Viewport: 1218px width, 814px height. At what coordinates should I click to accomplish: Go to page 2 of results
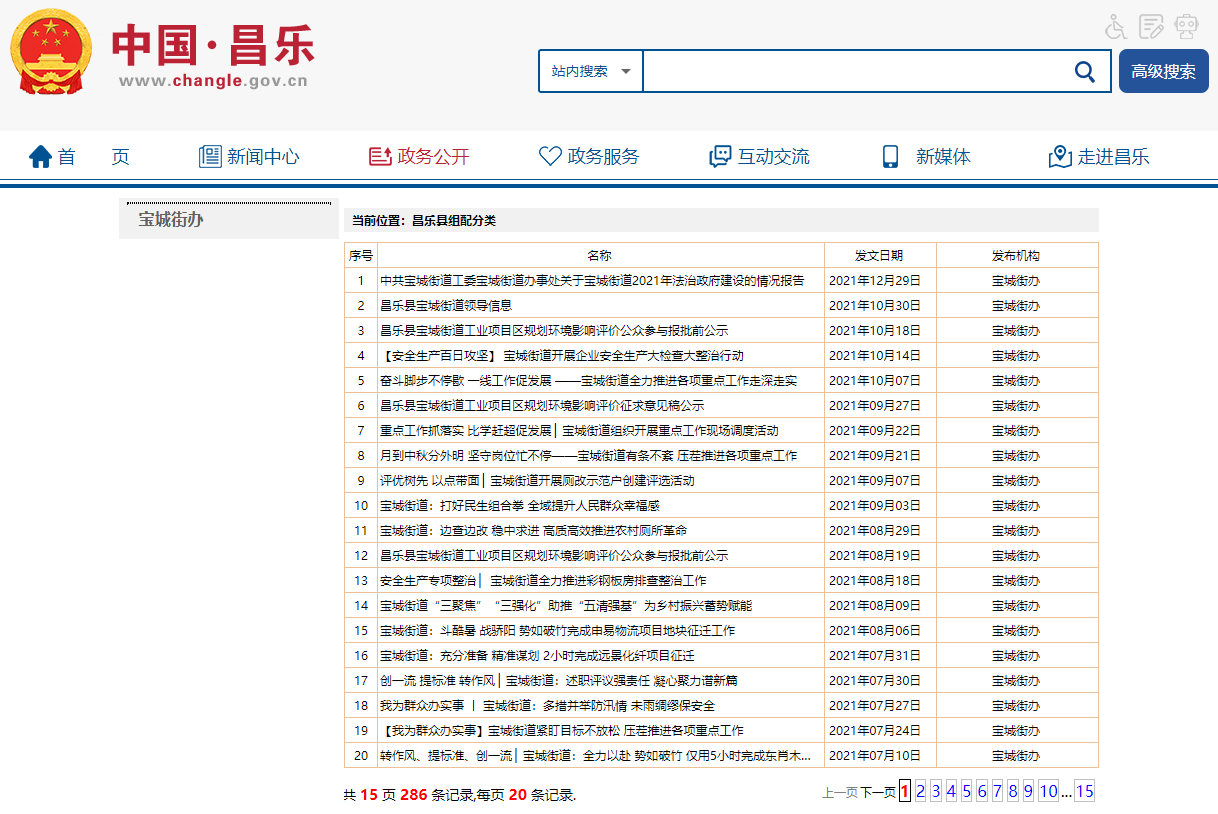(x=920, y=792)
